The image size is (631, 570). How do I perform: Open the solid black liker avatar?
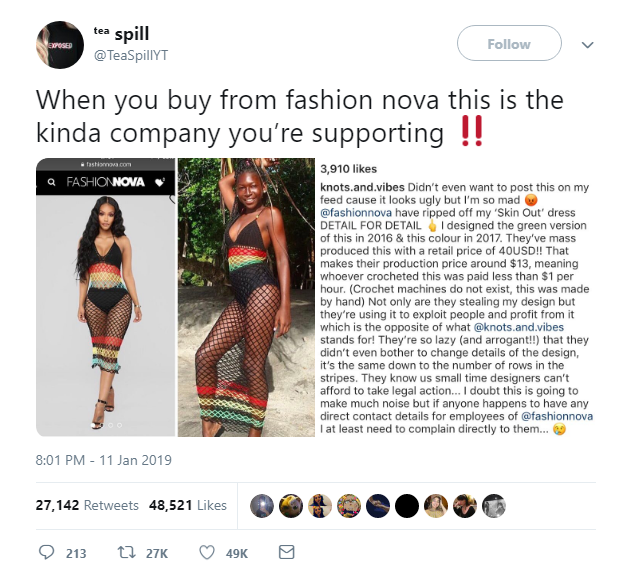tap(406, 506)
